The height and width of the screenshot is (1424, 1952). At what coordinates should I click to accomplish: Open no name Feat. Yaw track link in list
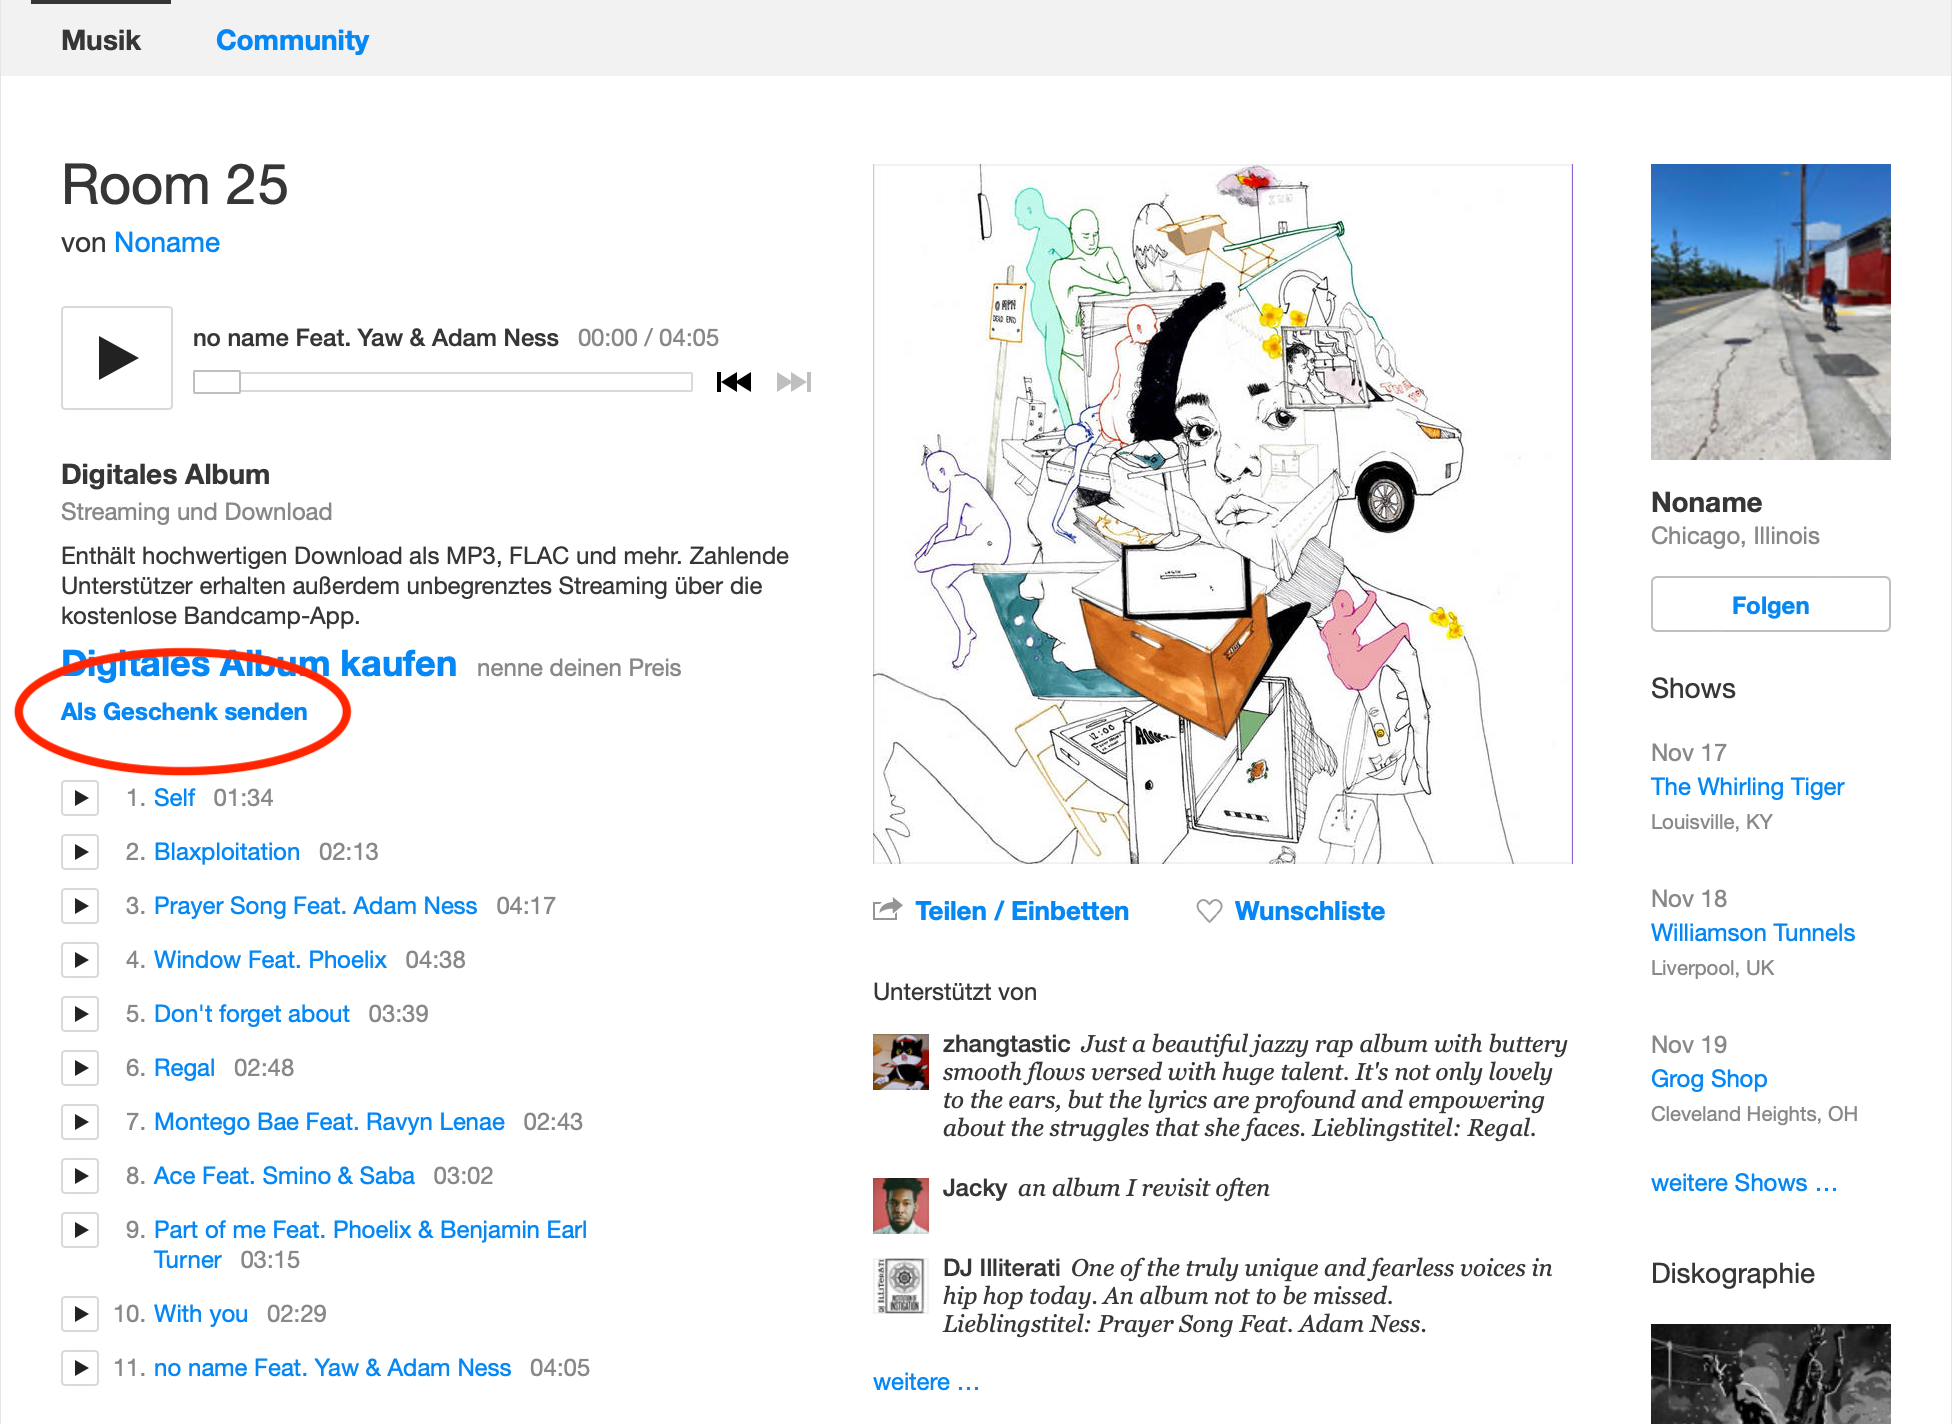point(332,1368)
